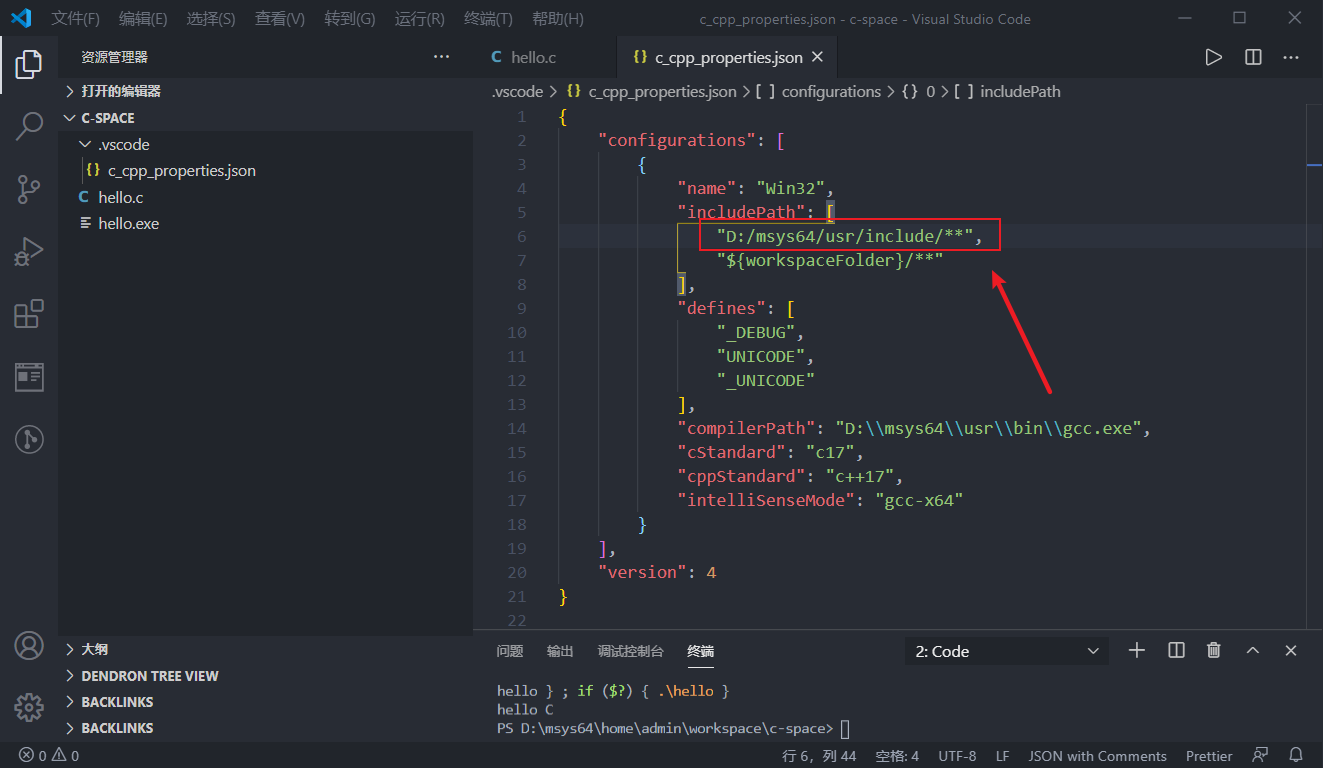Click Prettier in the status bar
This screenshot has width=1323, height=768.
(1209, 755)
